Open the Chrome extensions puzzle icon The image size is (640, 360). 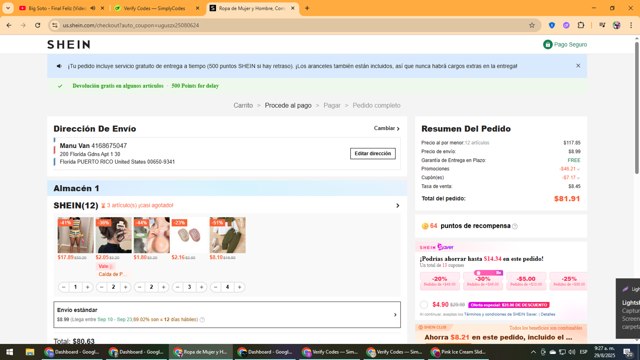point(581,25)
